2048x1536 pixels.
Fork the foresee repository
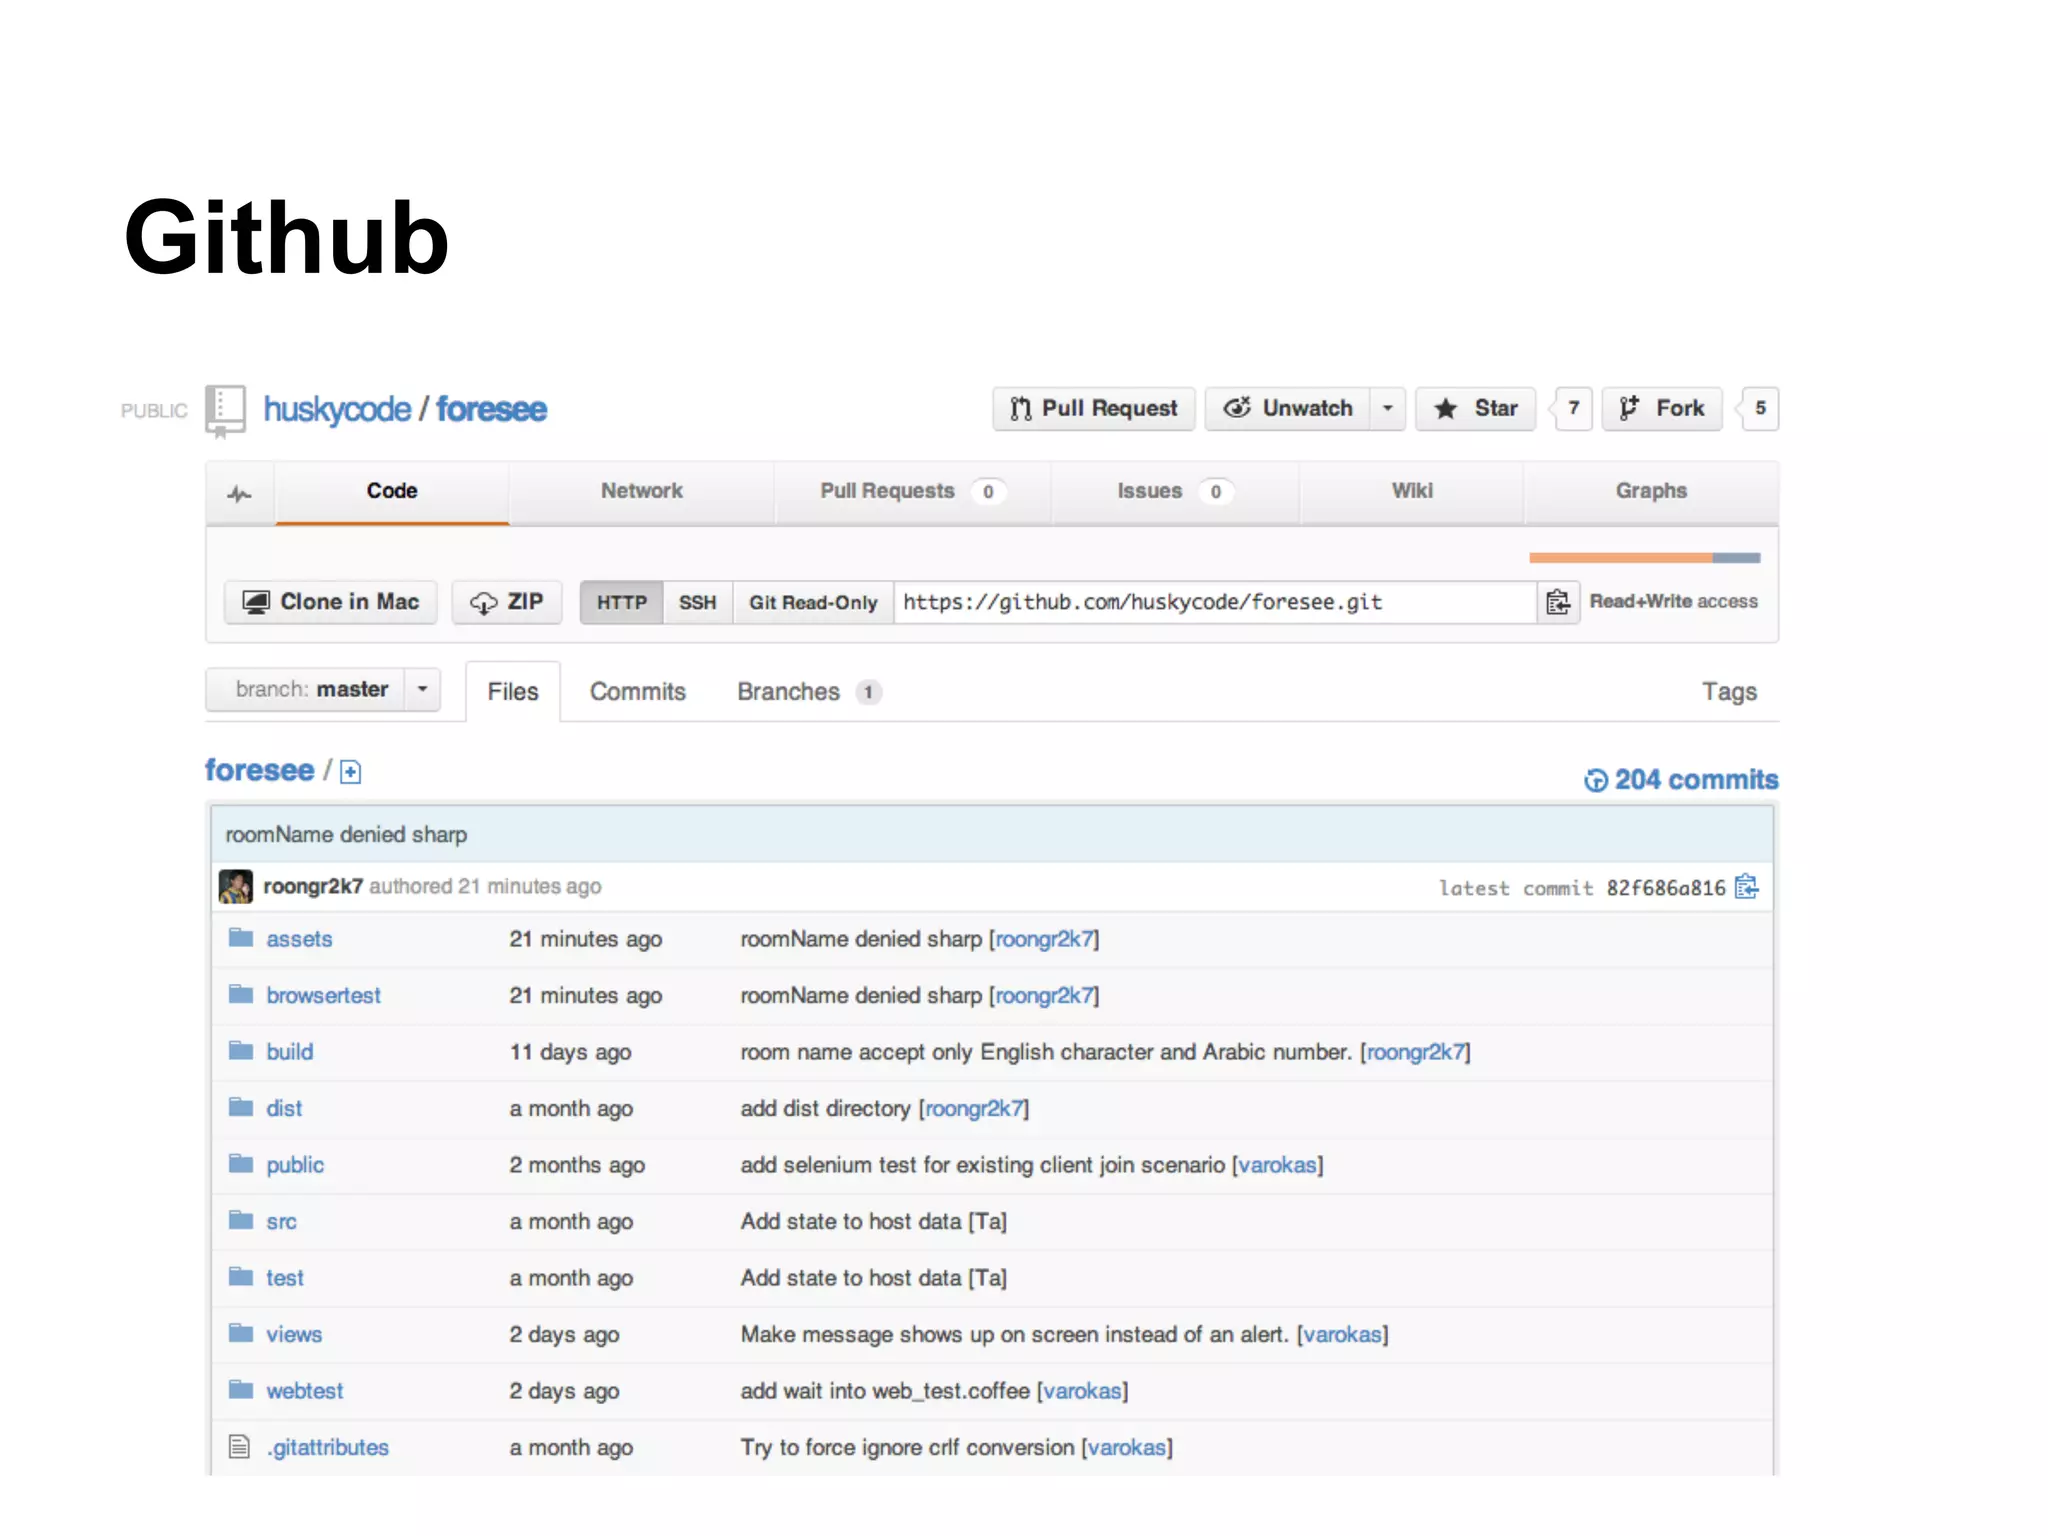tap(1662, 408)
